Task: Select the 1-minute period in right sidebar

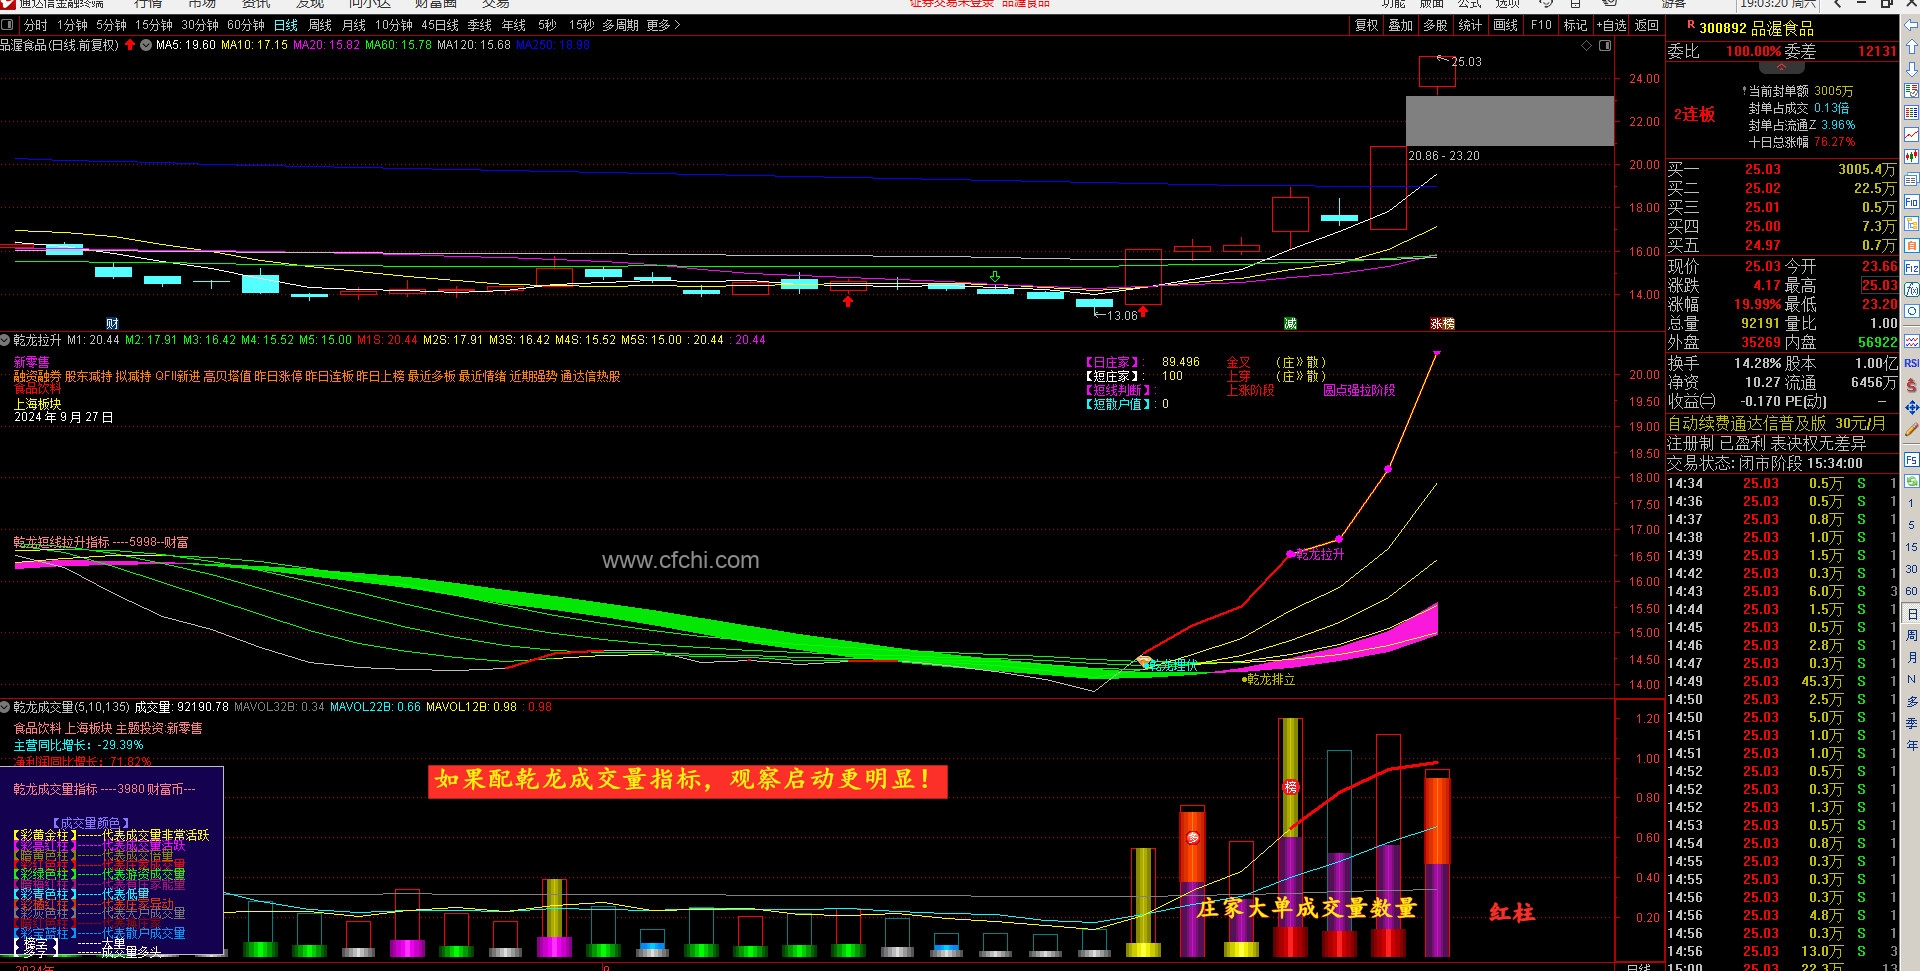Action: point(1911,503)
